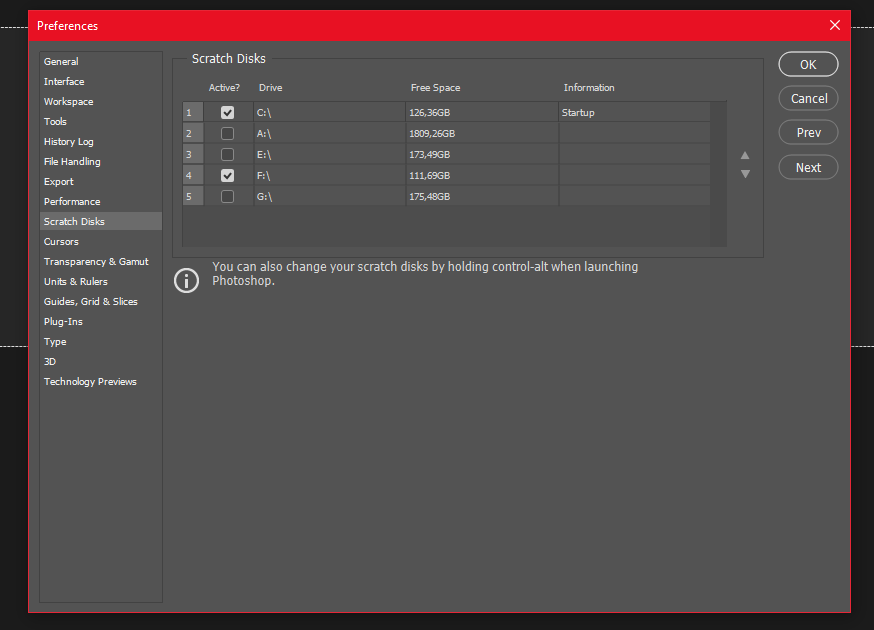Screen dimensions: 874x630
Task: Select row number 3 in disk list
Action: coord(193,154)
